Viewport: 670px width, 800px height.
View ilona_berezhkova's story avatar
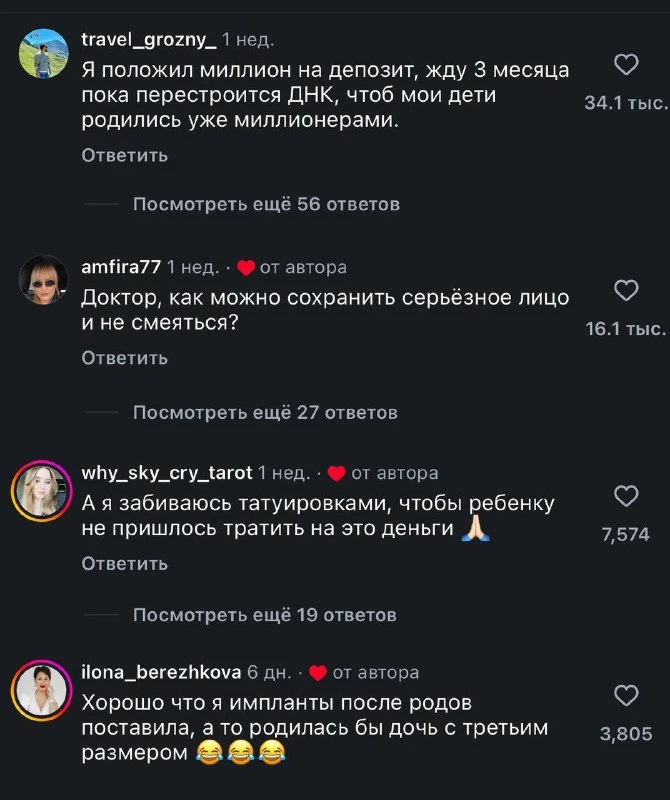pyautogui.click(x=42, y=688)
